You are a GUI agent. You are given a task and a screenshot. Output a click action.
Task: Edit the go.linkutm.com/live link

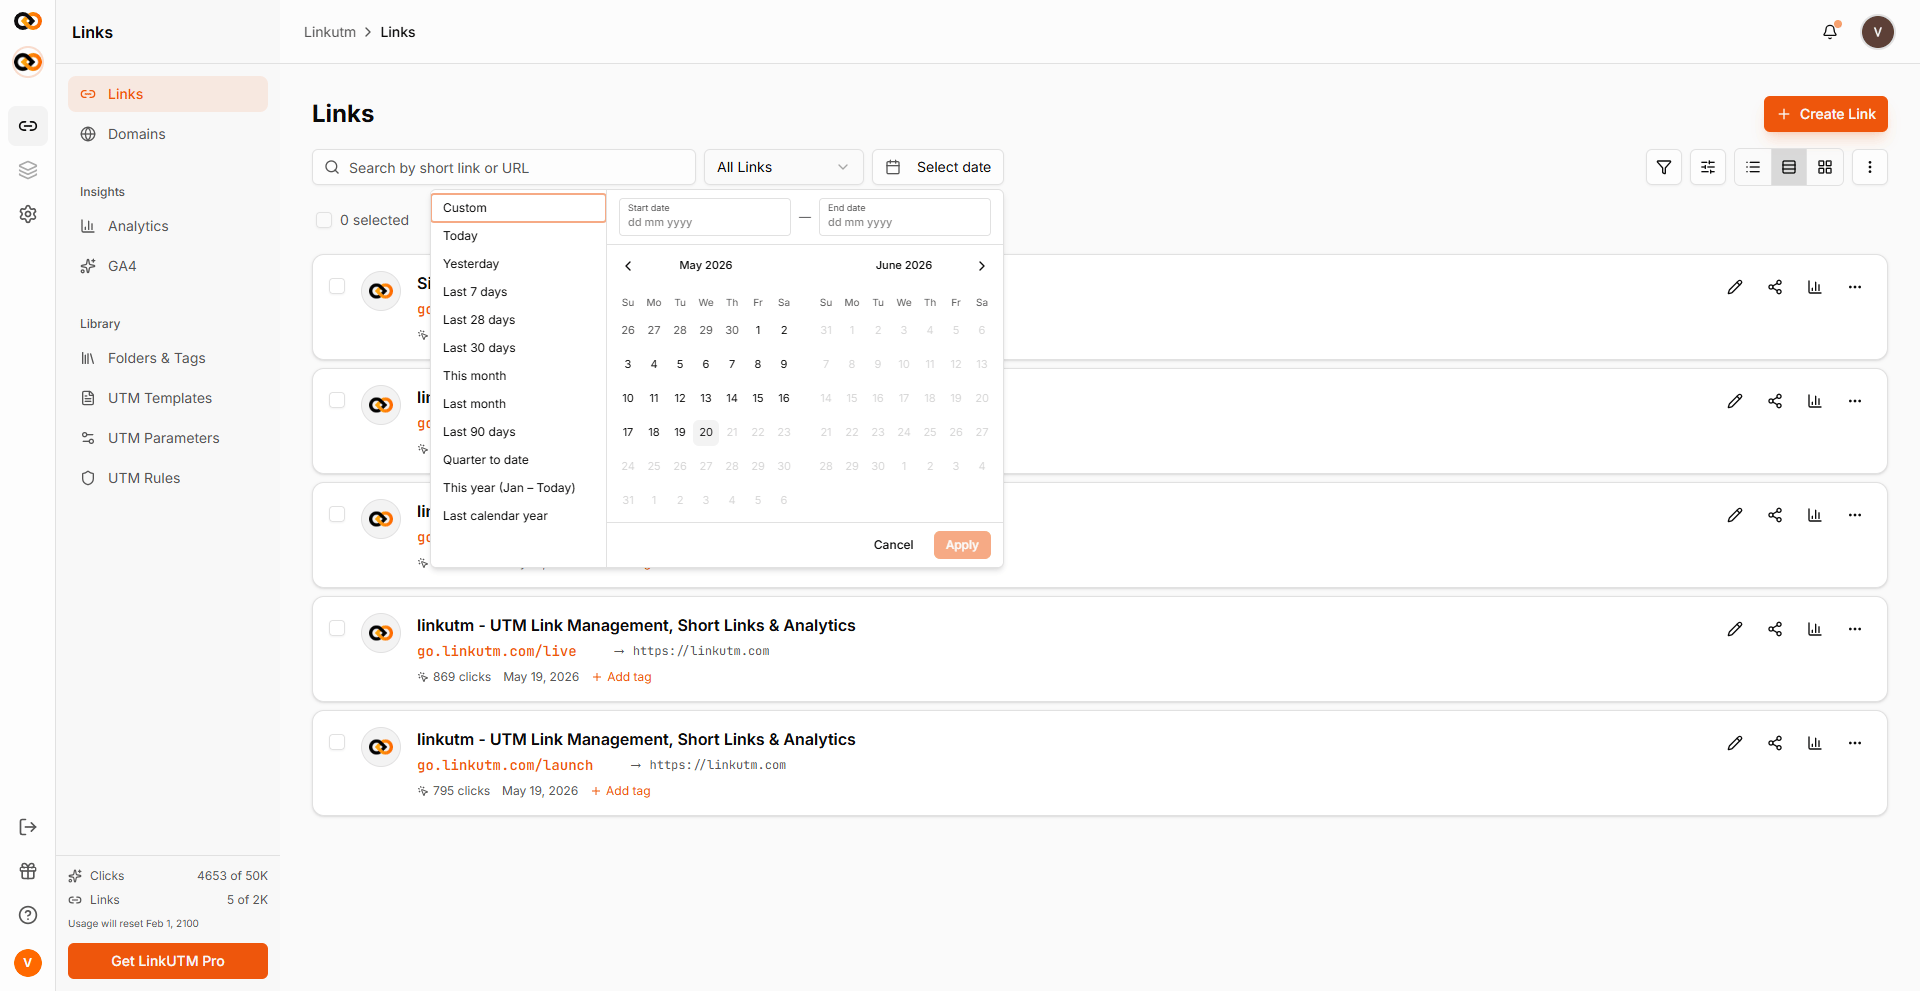(x=1735, y=629)
